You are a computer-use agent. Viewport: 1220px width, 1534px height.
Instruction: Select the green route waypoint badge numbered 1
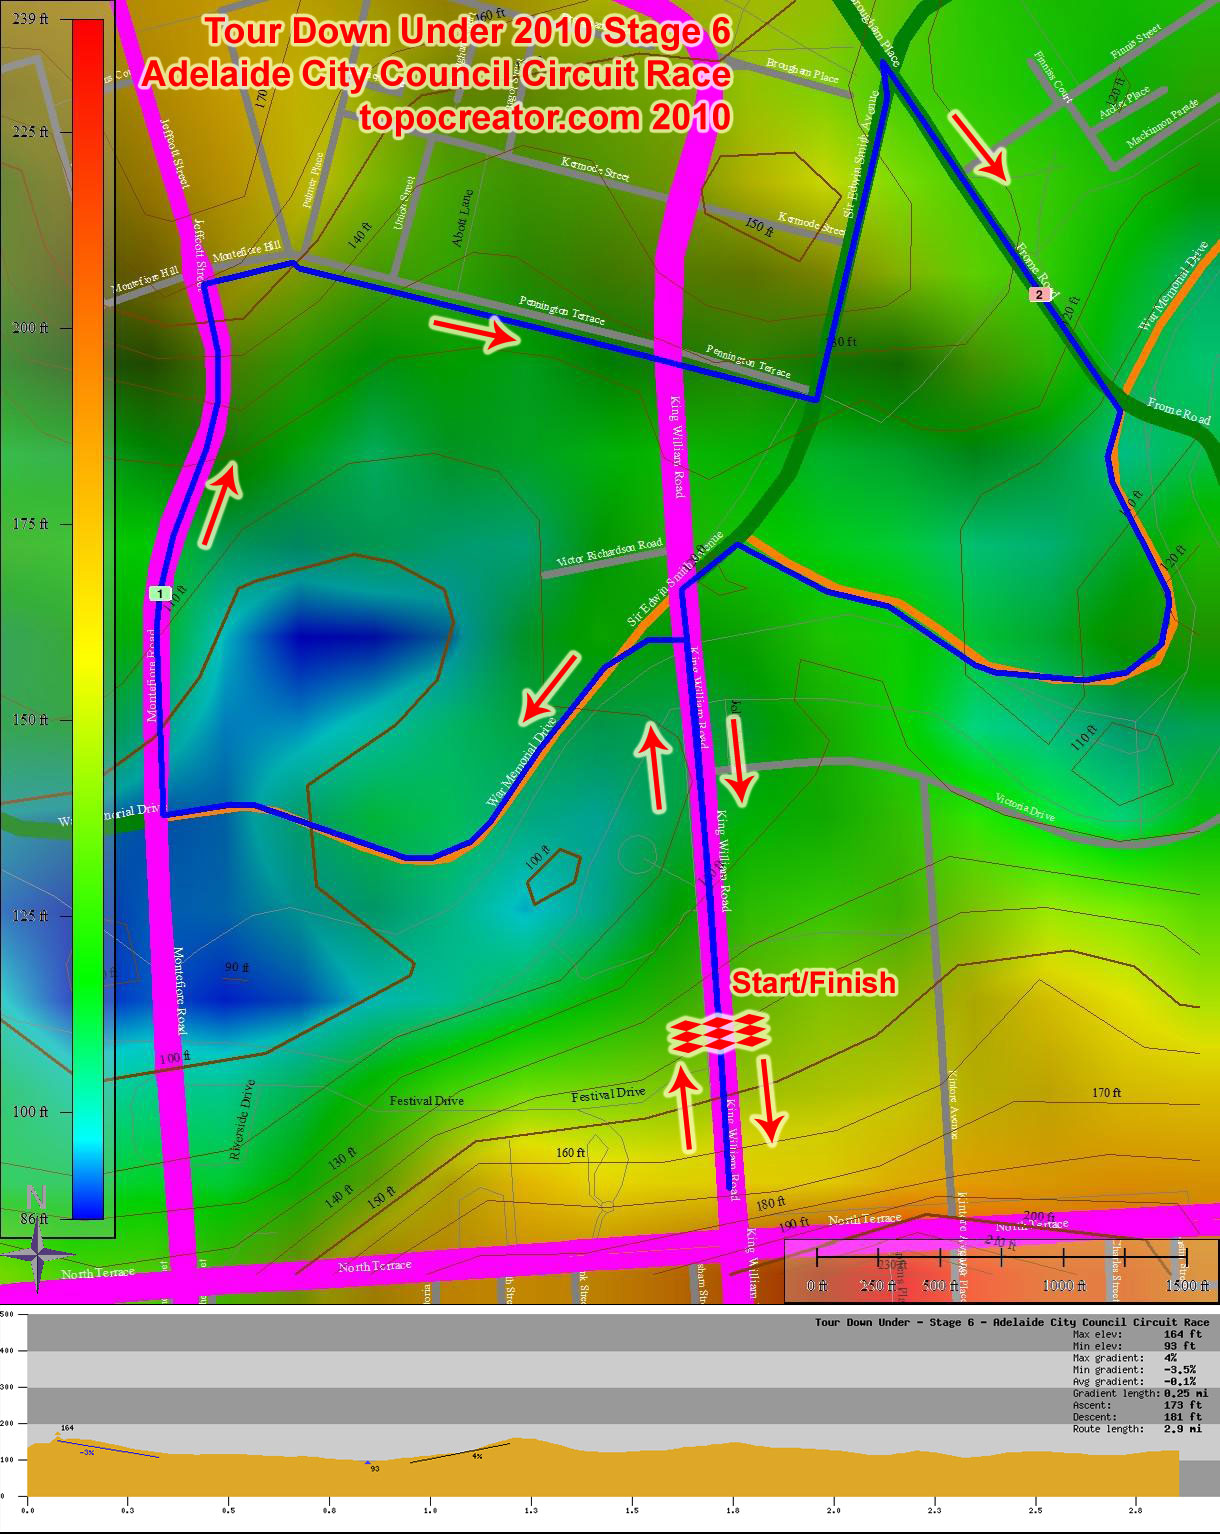pyautogui.click(x=159, y=593)
